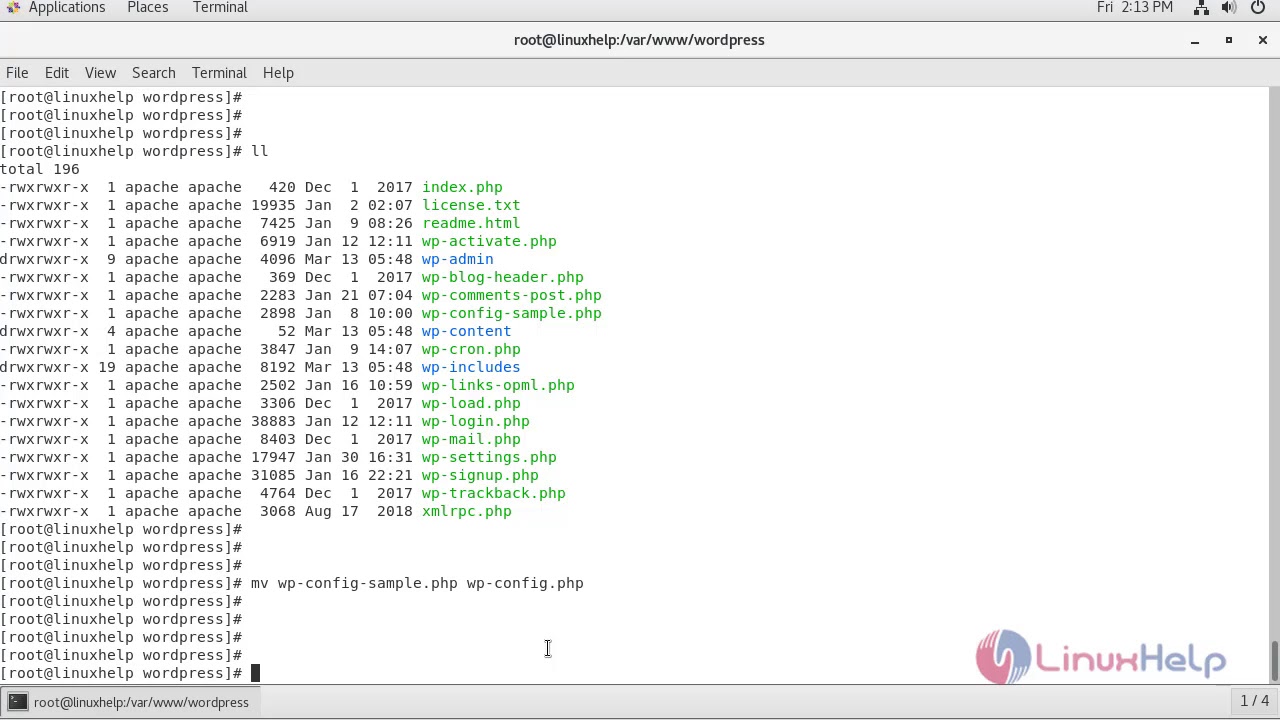Open the View menu

pyautogui.click(x=100, y=73)
